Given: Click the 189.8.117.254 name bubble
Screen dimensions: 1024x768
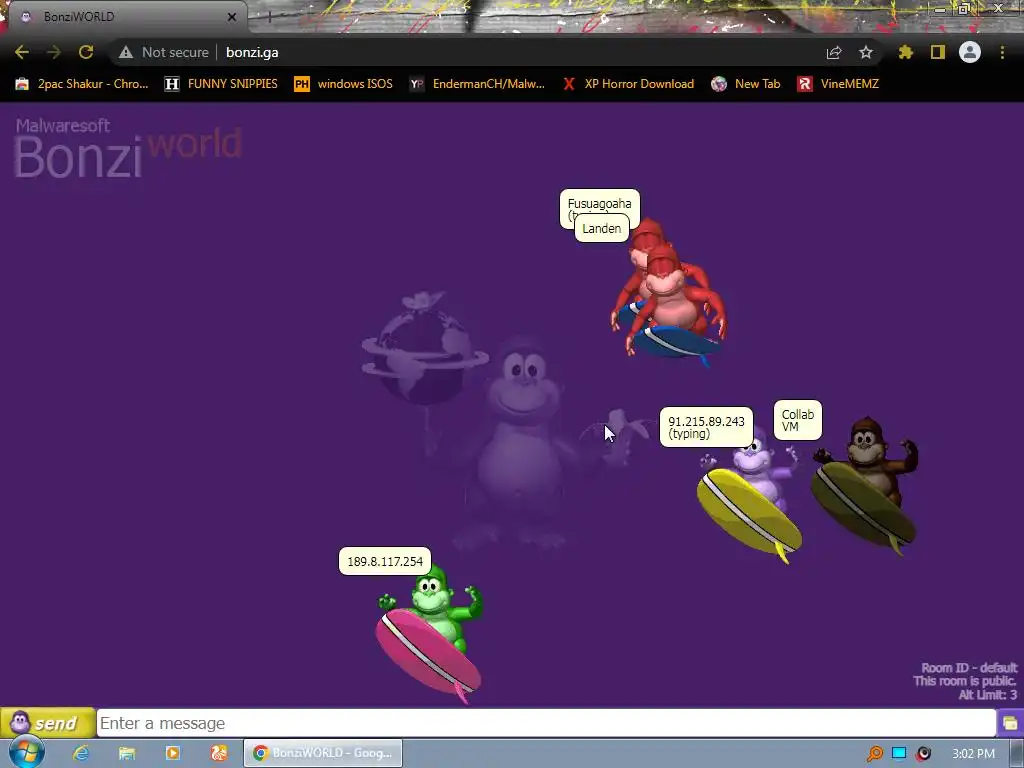Looking at the screenshot, I should (385, 561).
